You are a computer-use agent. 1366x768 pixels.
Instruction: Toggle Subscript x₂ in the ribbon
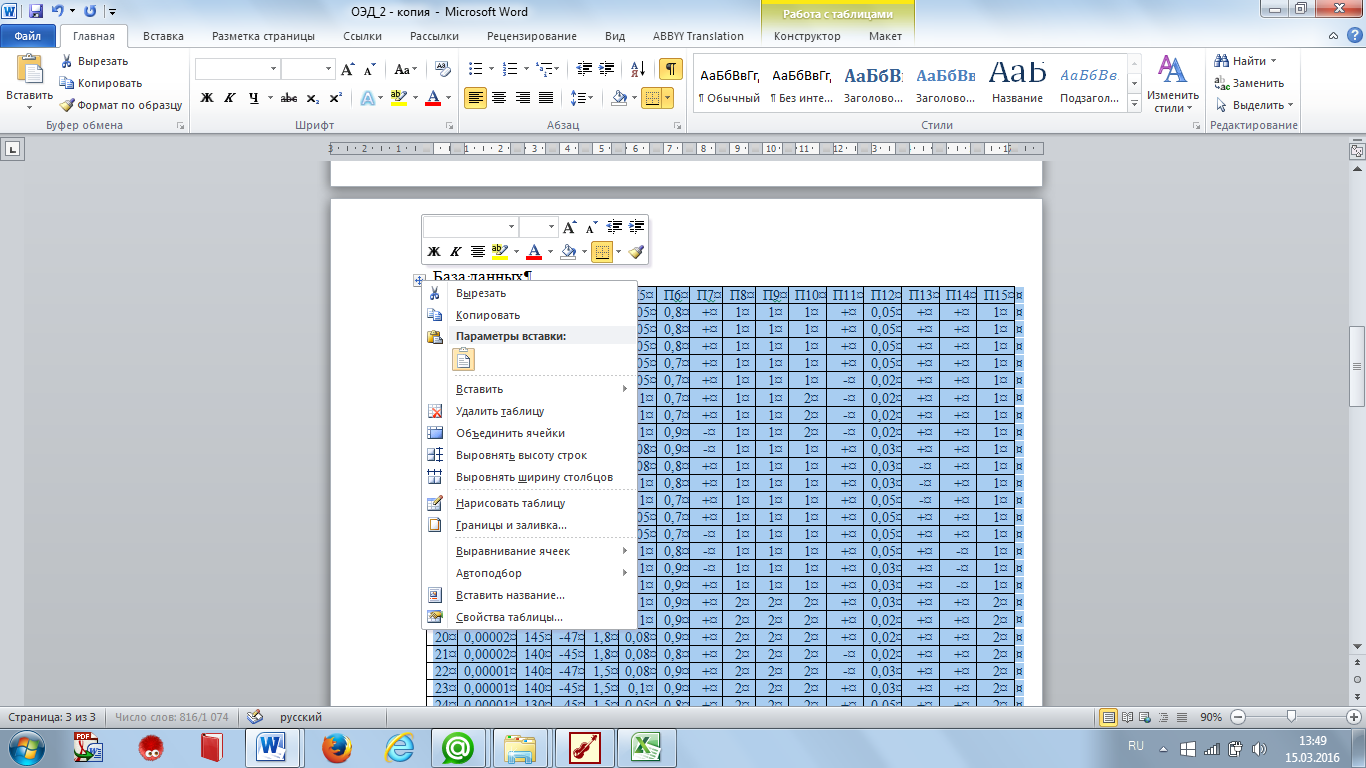pos(312,98)
